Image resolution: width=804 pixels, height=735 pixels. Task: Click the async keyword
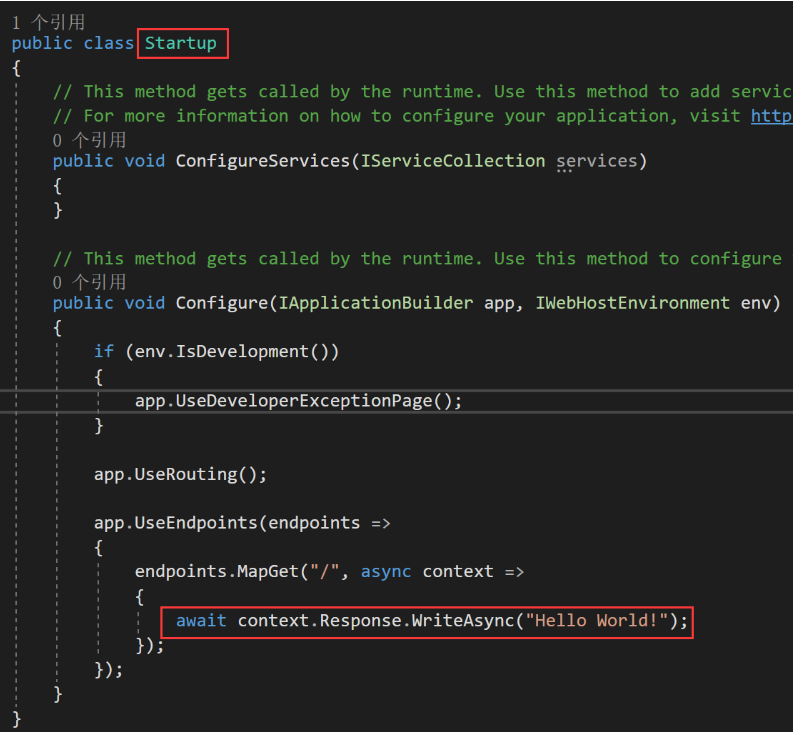(386, 572)
